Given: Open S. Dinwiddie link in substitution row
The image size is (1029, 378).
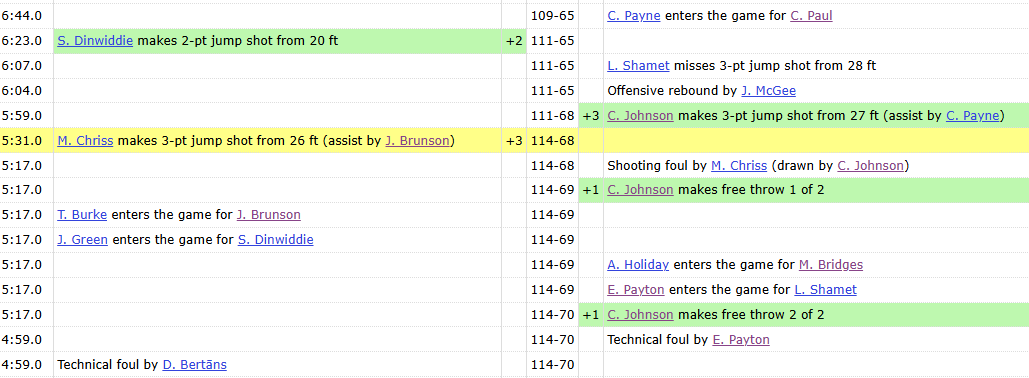Looking at the screenshot, I should click(x=275, y=240).
